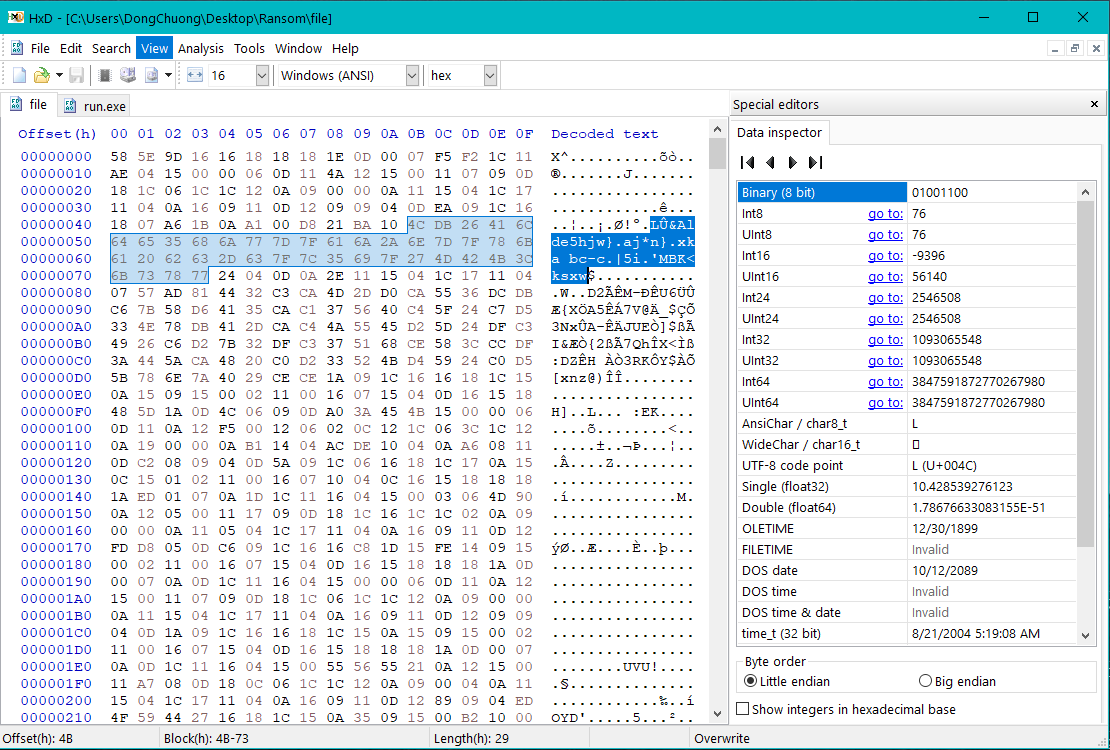The width and height of the screenshot is (1110, 750).
Task: Click offset 00000100 row label
Action: tap(56, 428)
